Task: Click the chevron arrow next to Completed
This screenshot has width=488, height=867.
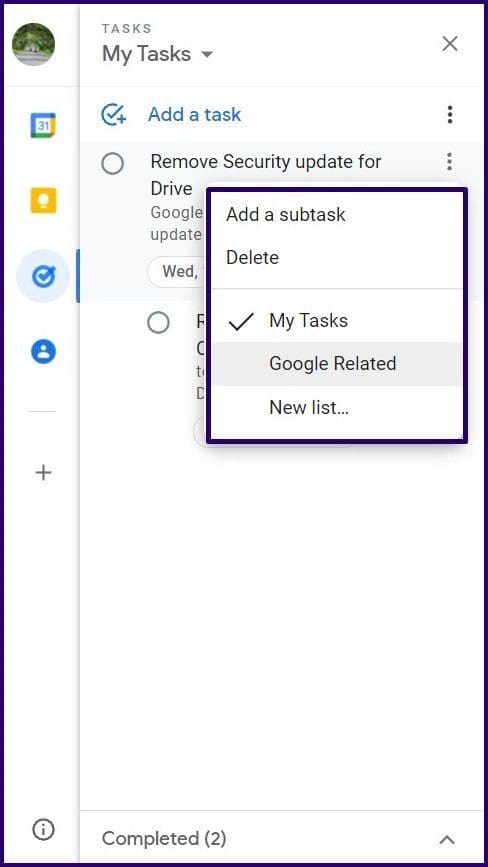Action: 447,840
